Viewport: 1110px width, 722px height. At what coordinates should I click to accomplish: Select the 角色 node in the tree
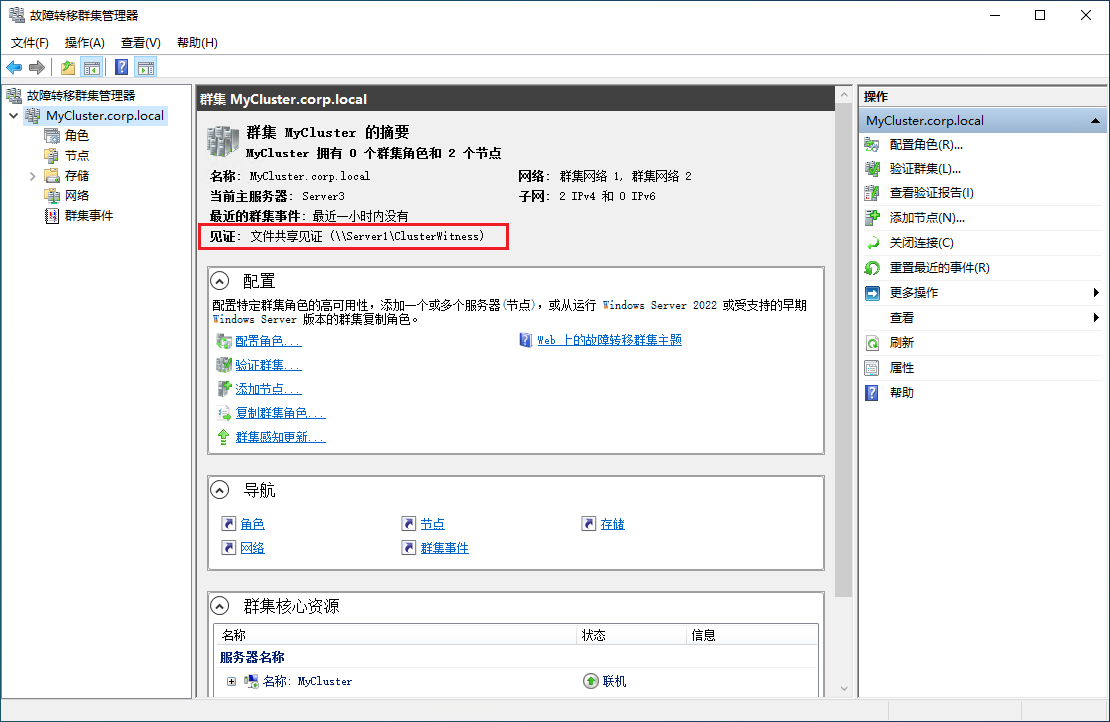(x=76, y=135)
